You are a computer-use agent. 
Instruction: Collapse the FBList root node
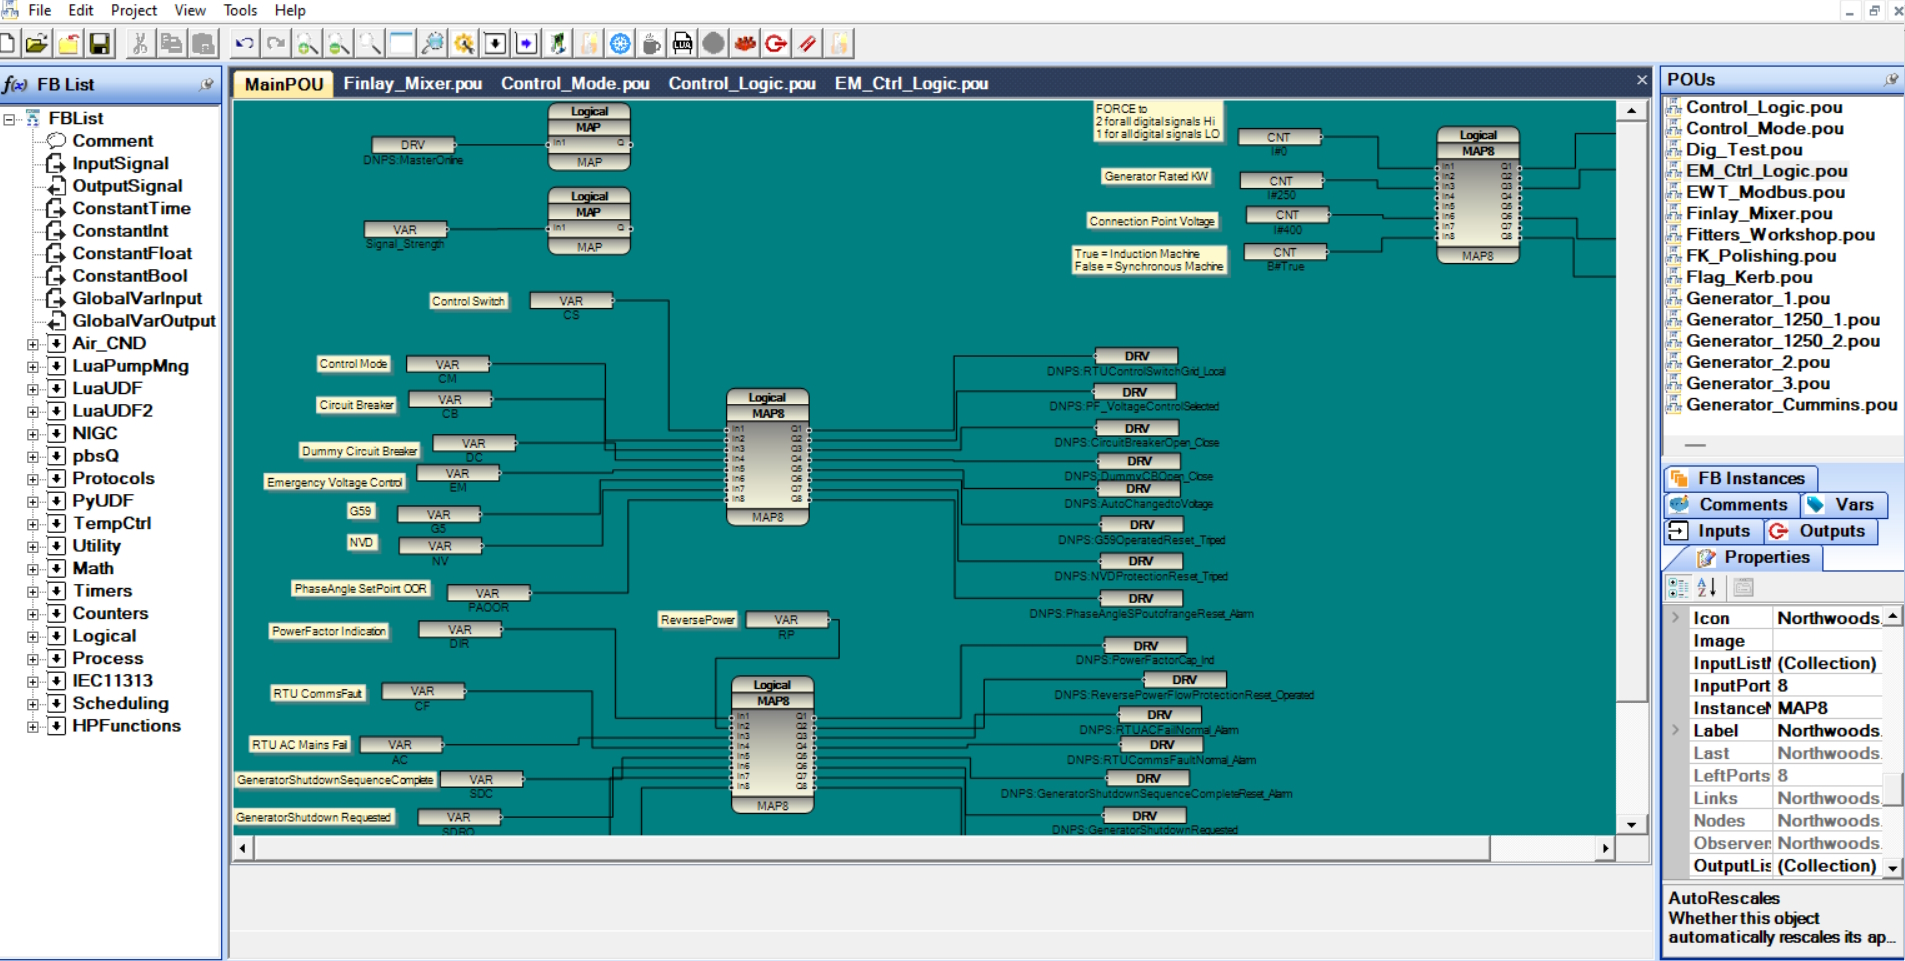(9, 118)
